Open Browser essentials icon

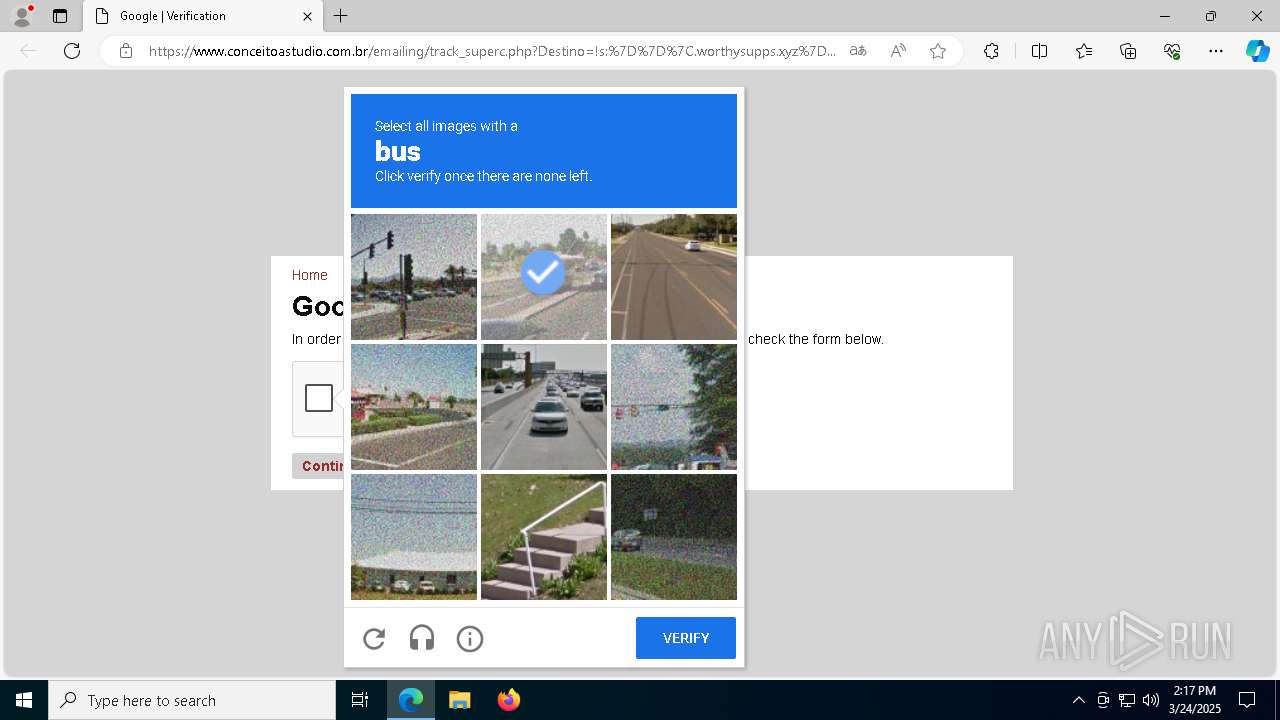[1172, 51]
